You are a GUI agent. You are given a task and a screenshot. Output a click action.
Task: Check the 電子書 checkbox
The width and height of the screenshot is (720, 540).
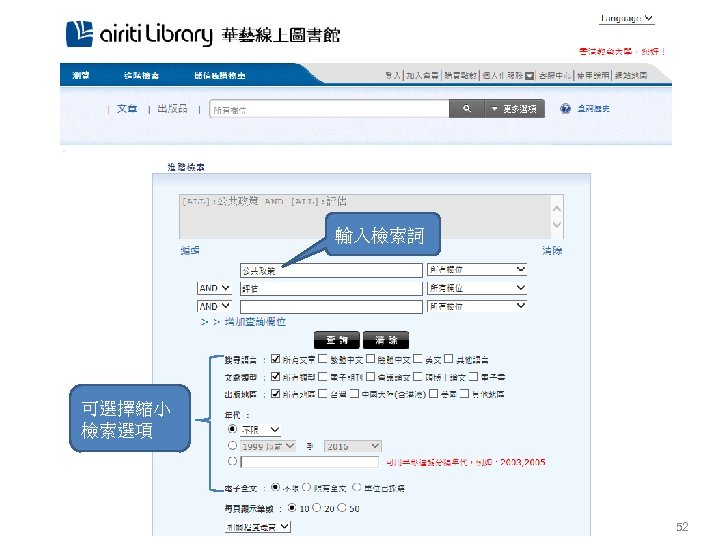point(473,377)
